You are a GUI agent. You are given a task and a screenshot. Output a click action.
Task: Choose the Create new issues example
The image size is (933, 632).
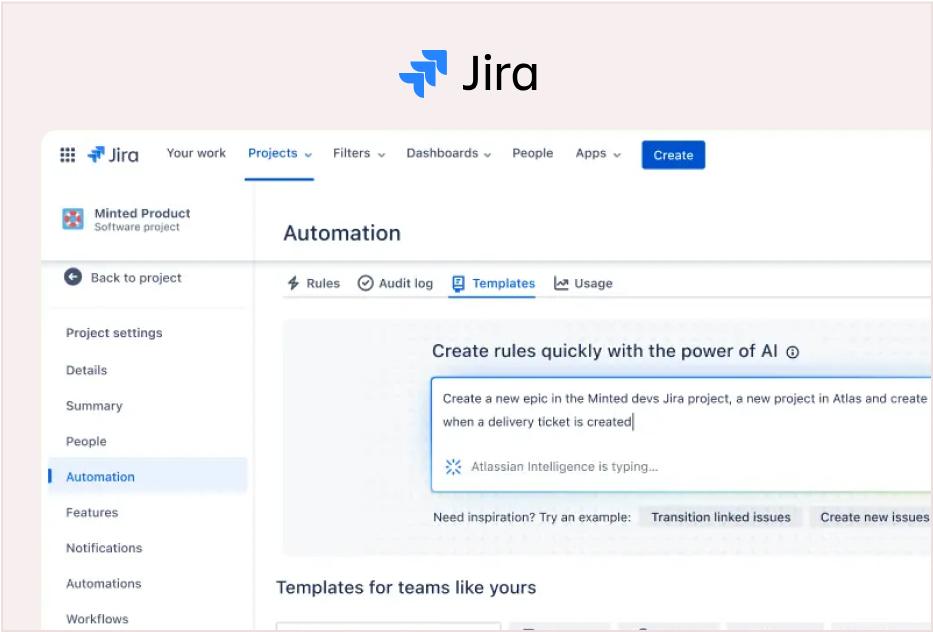coord(873,517)
